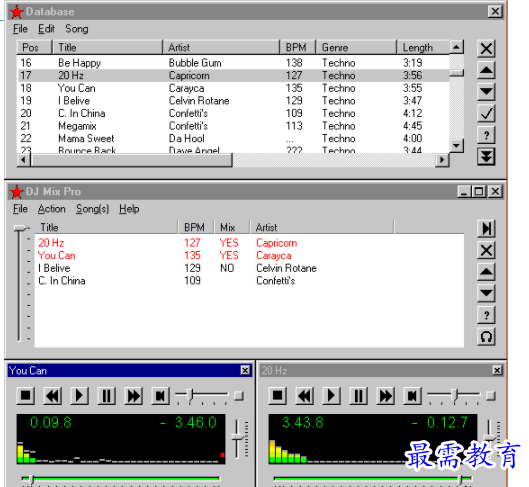This screenshot has width=529, height=487.
Task: Open Help menu in DJ Mix Pro
Action: click(129, 209)
